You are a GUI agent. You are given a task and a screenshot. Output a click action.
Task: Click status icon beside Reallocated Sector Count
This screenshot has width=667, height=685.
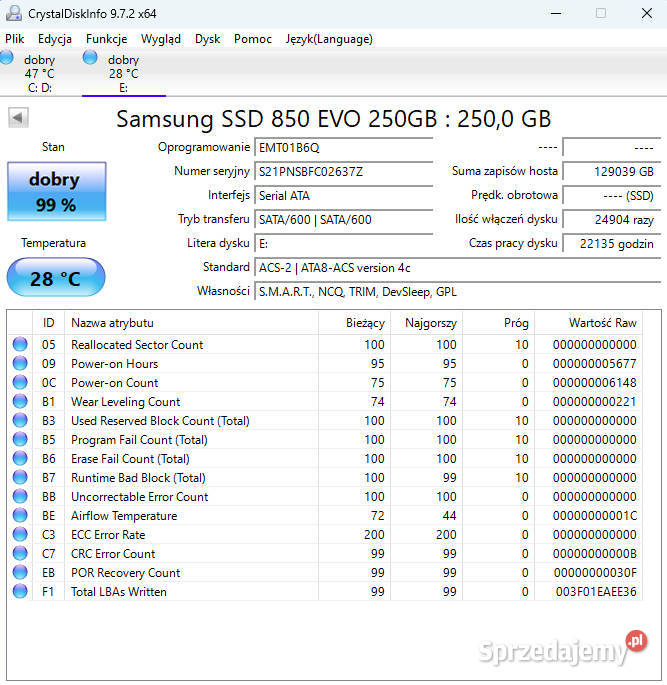(20, 345)
